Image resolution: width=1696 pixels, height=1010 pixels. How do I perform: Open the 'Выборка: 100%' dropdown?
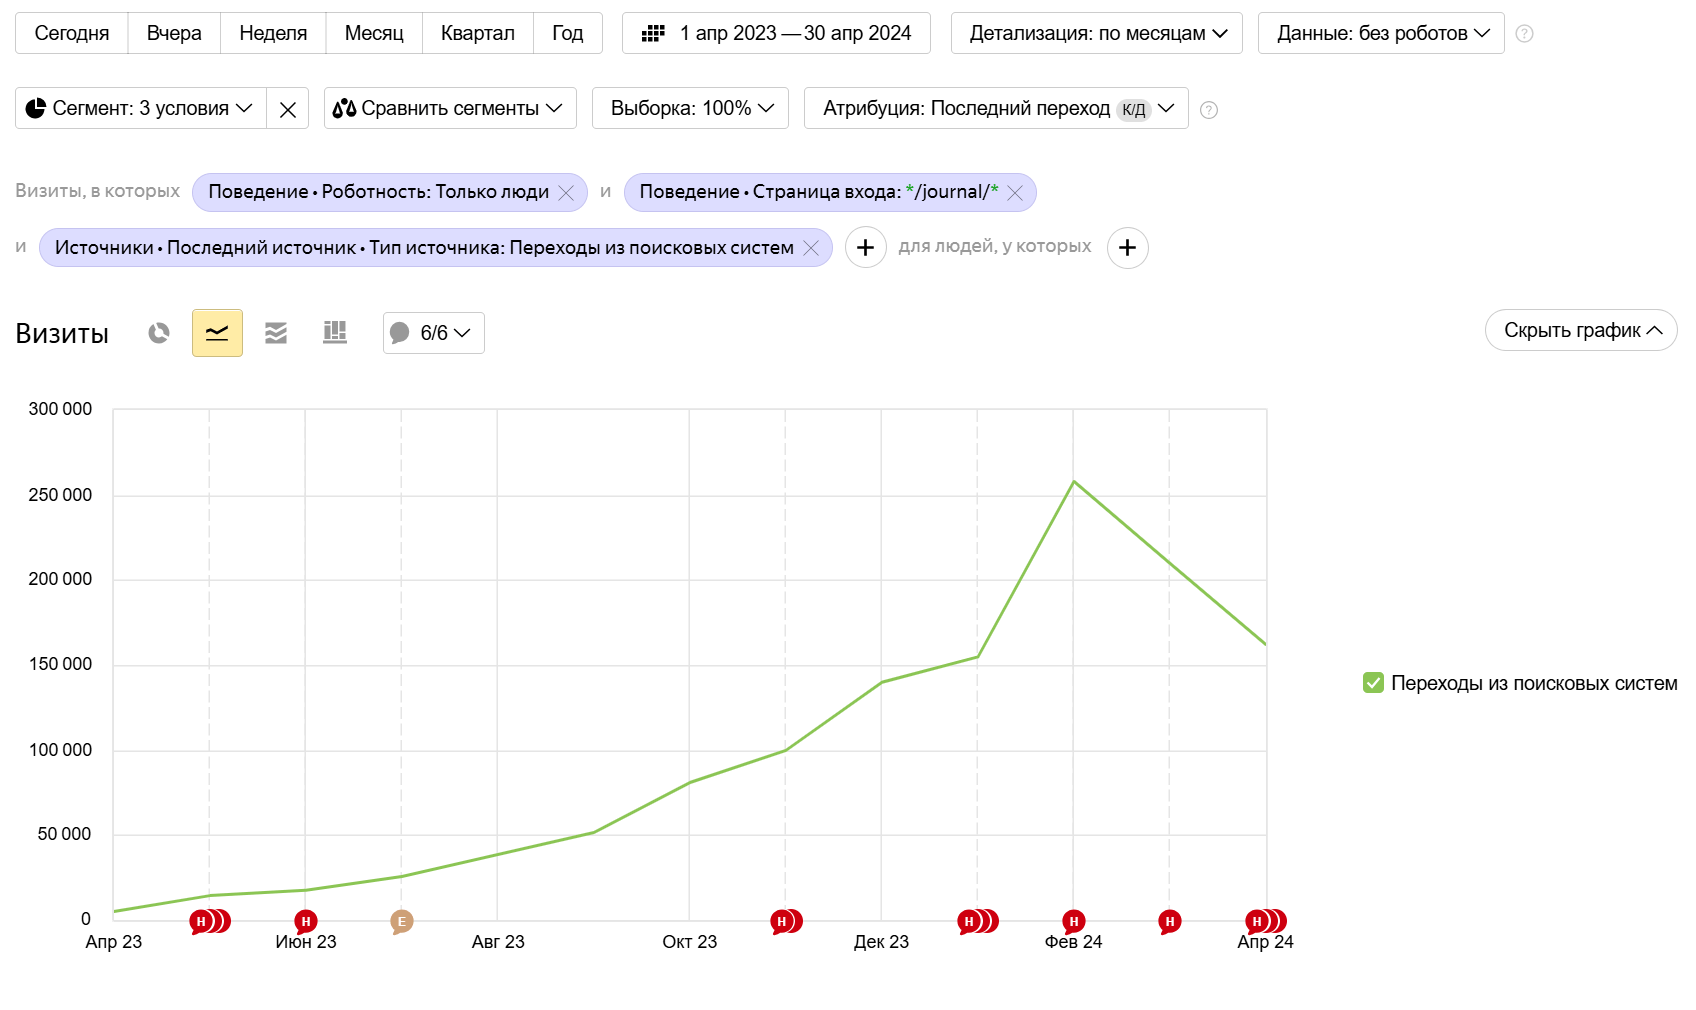(690, 108)
